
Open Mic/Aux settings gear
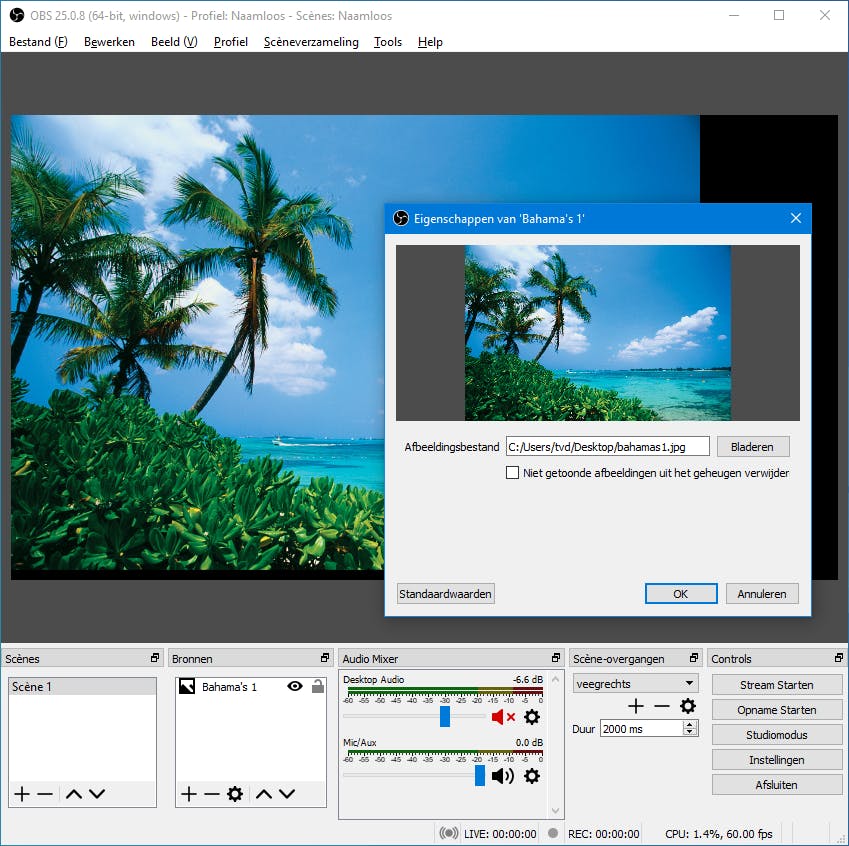[x=532, y=776]
